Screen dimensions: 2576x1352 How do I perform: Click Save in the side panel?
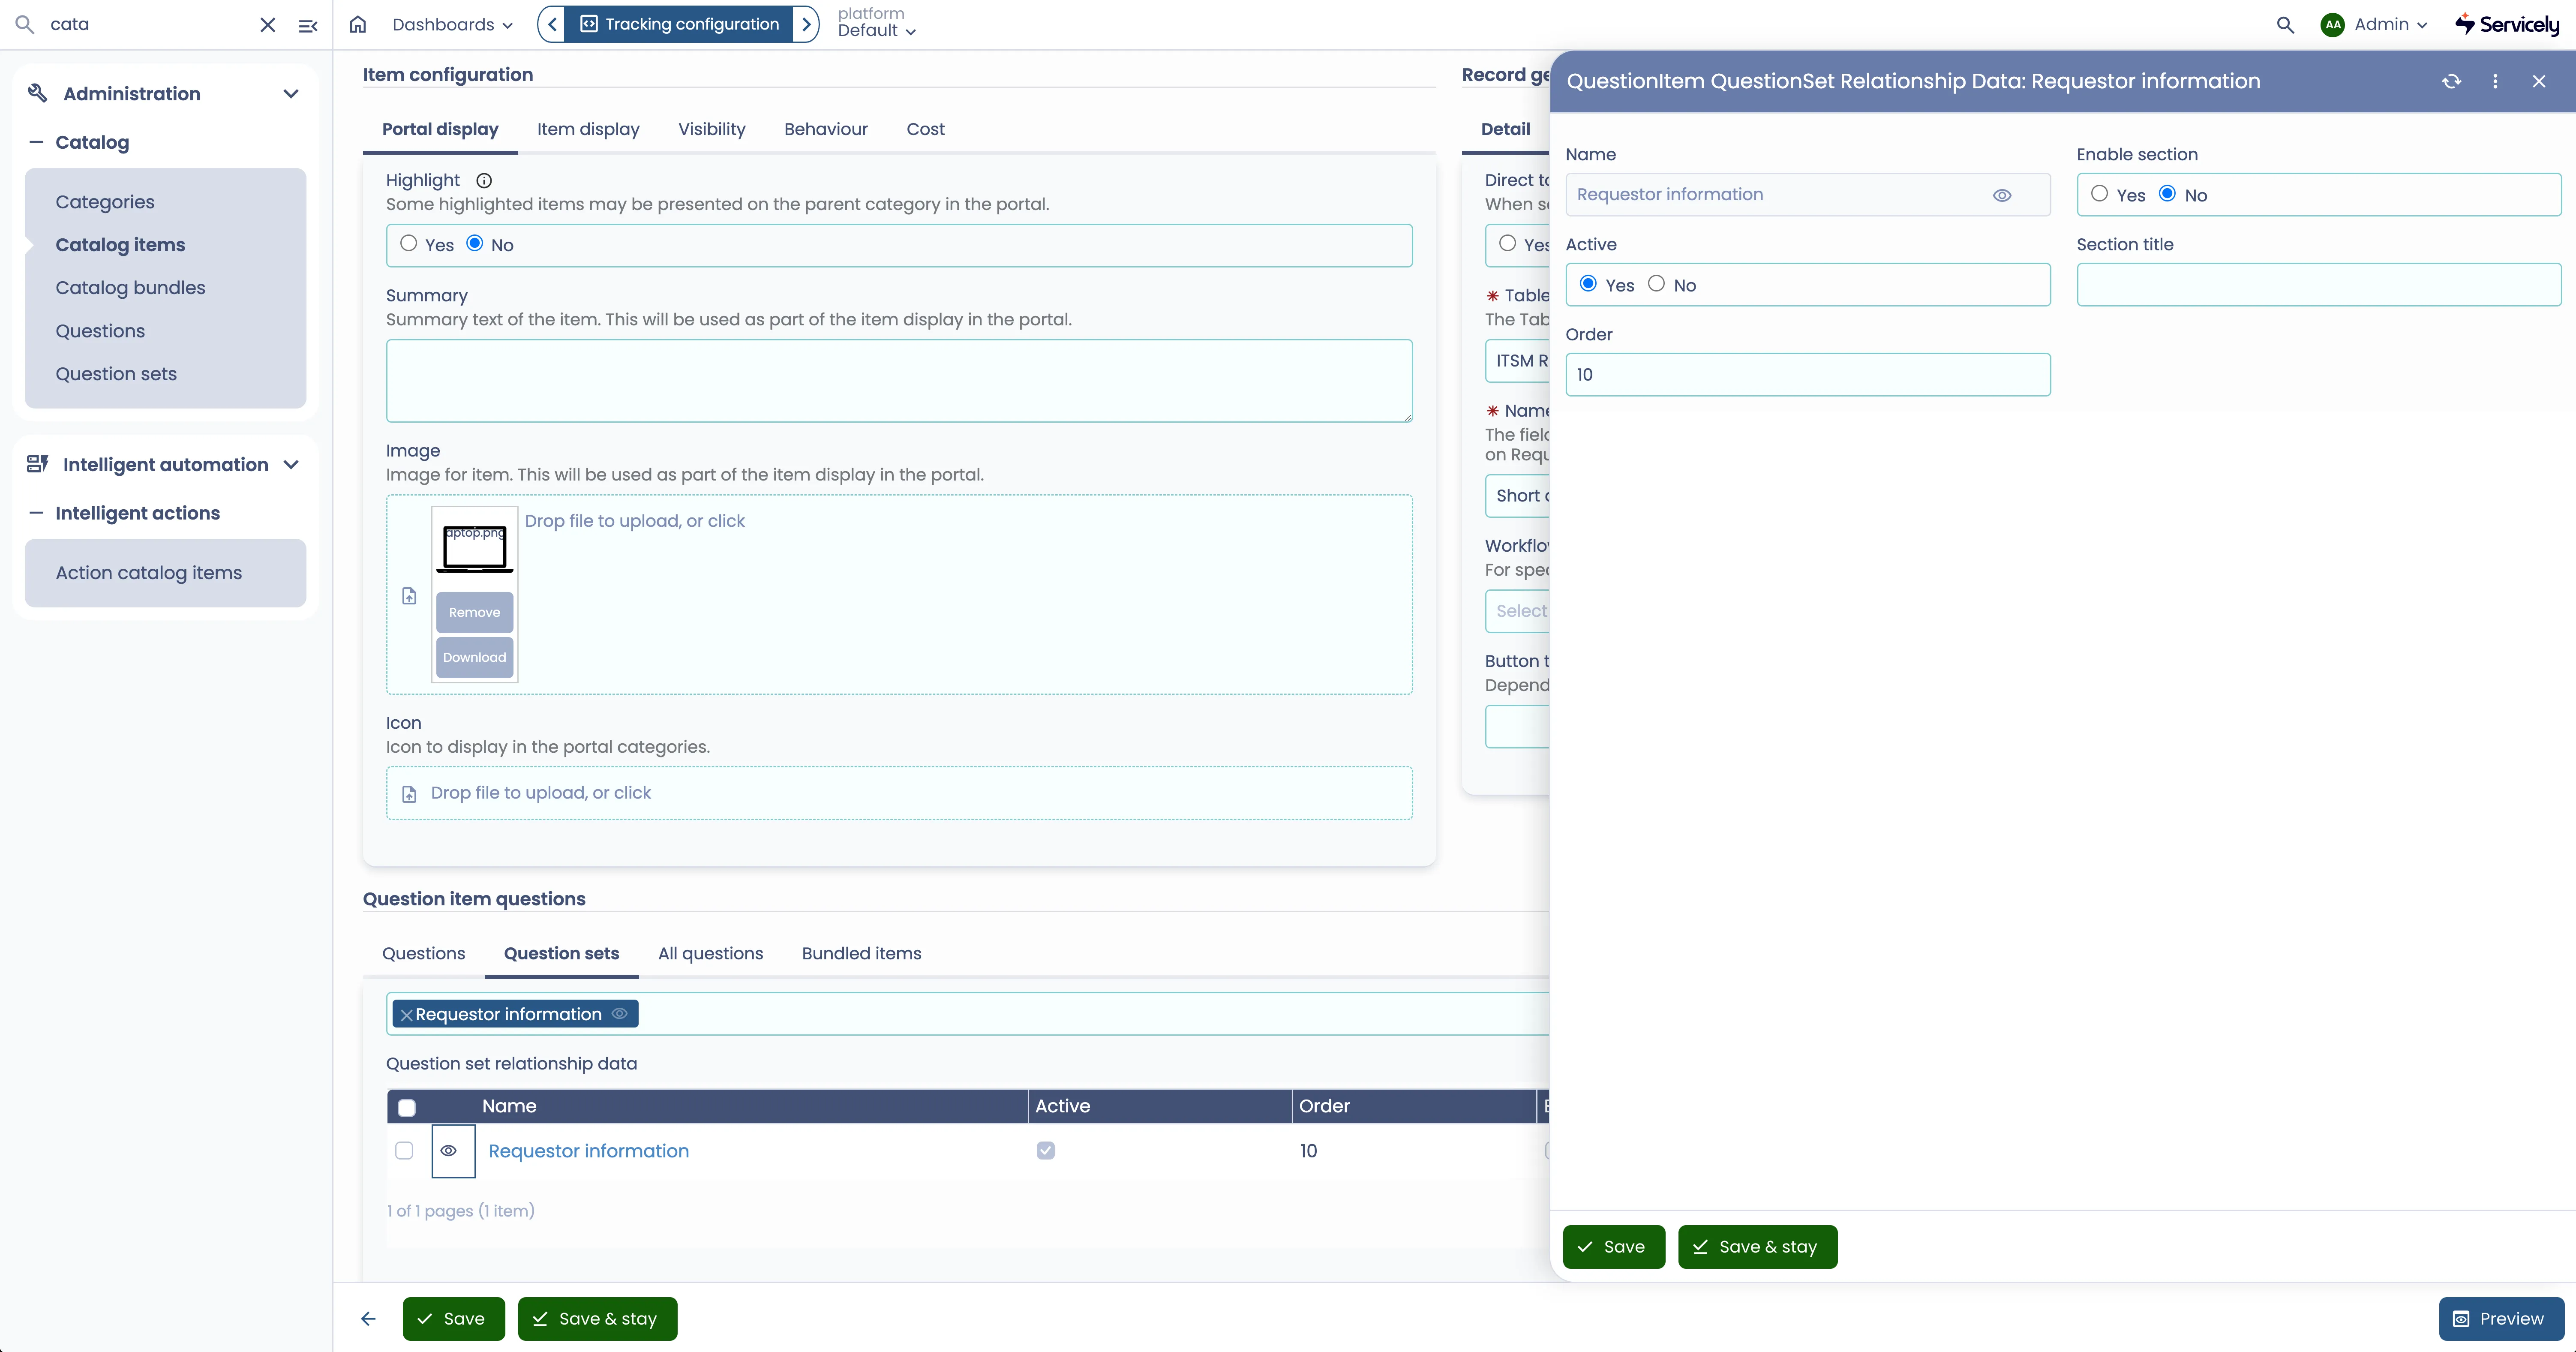click(x=1614, y=1247)
